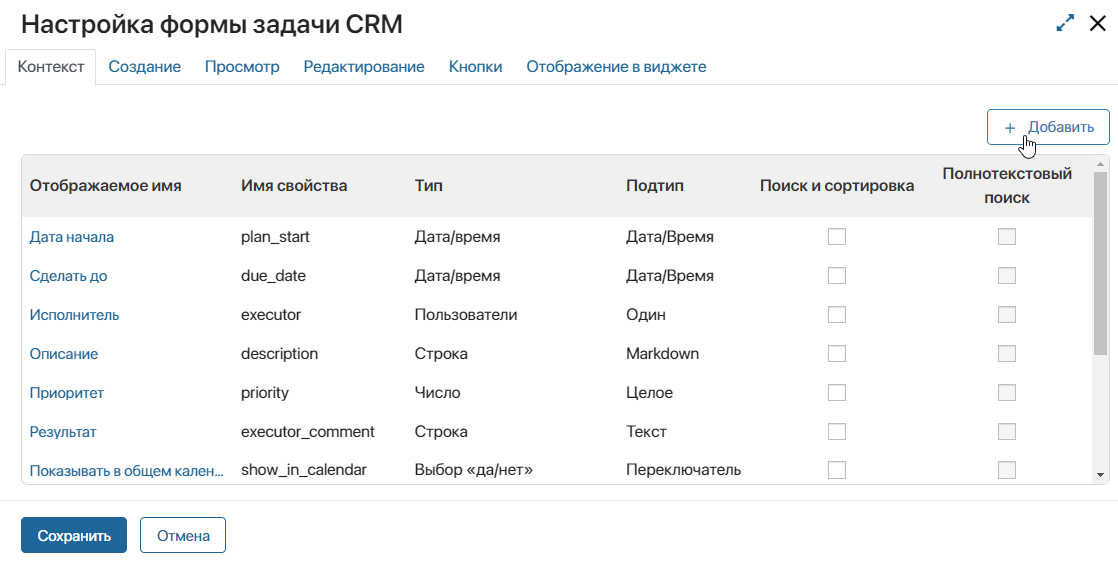
Task: Click the Тип column header
Action: (429, 186)
